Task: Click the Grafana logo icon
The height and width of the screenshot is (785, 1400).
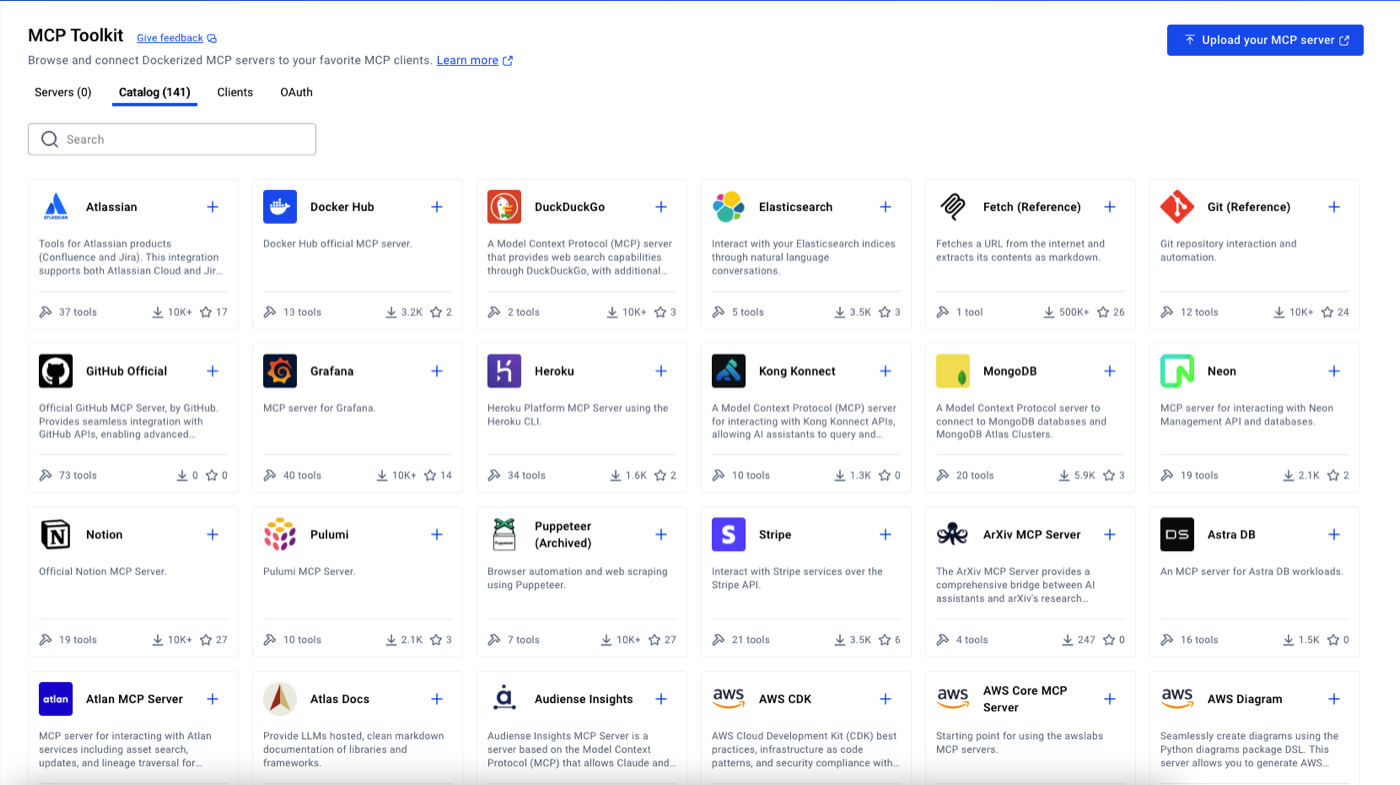Action: (280, 371)
